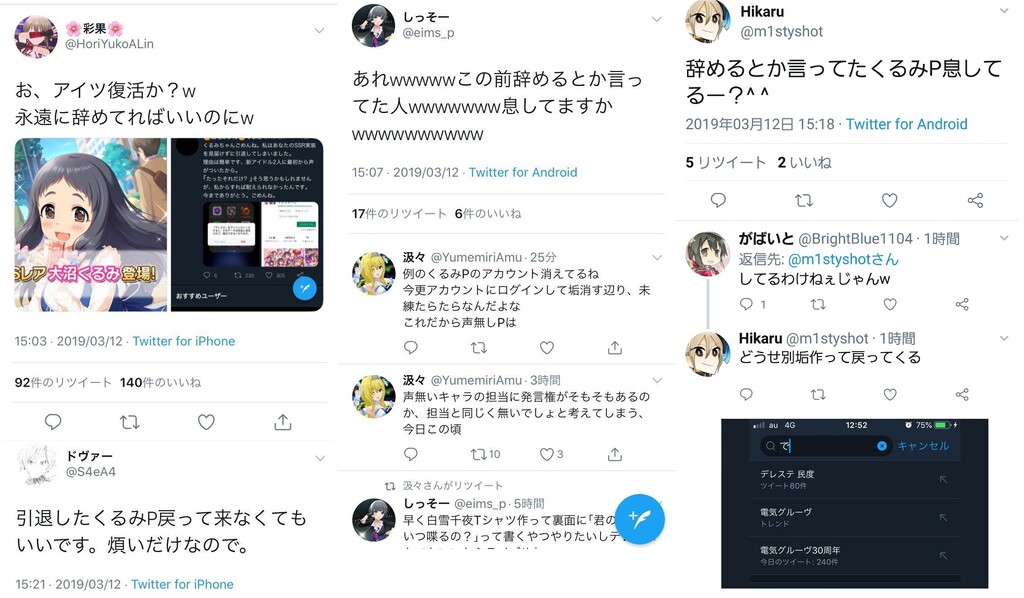This screenshot has width=1024, height=598.
Task: Like the tweet by @HoriYukoALin
Action: click(206, 422)
